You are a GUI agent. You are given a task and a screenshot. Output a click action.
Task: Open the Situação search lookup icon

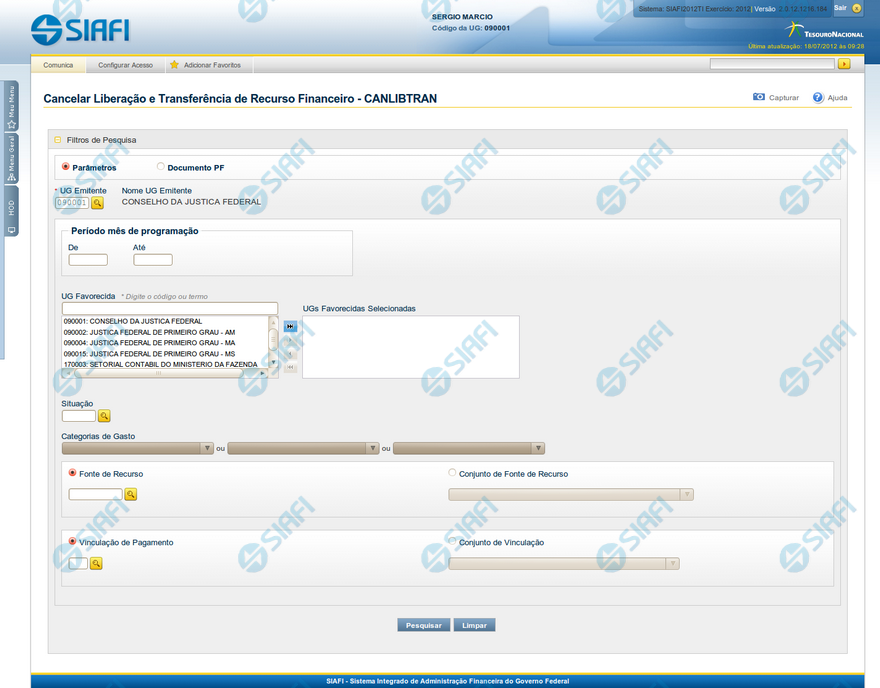pyautogui.click(x=104, y=416)
